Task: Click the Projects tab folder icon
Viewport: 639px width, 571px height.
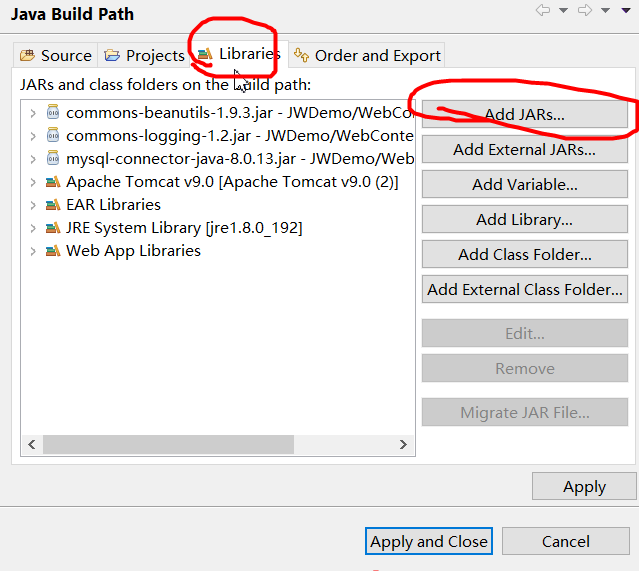Action: tap(112, 55)
